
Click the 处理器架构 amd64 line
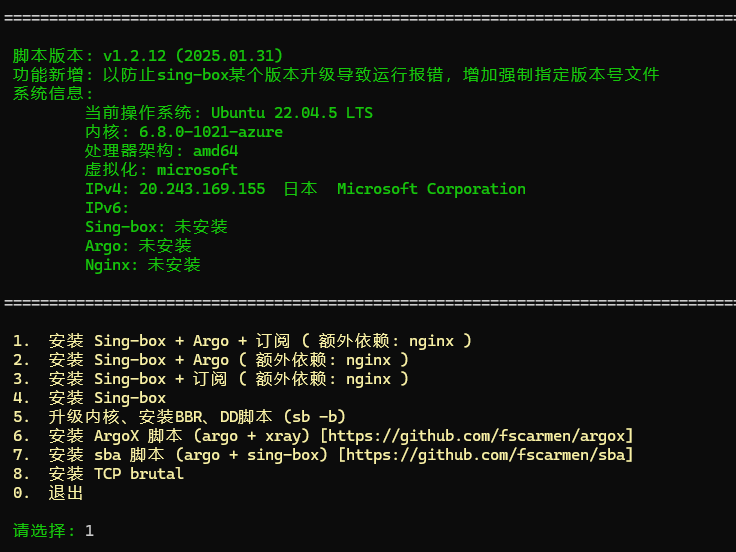(x=161, y=151)
